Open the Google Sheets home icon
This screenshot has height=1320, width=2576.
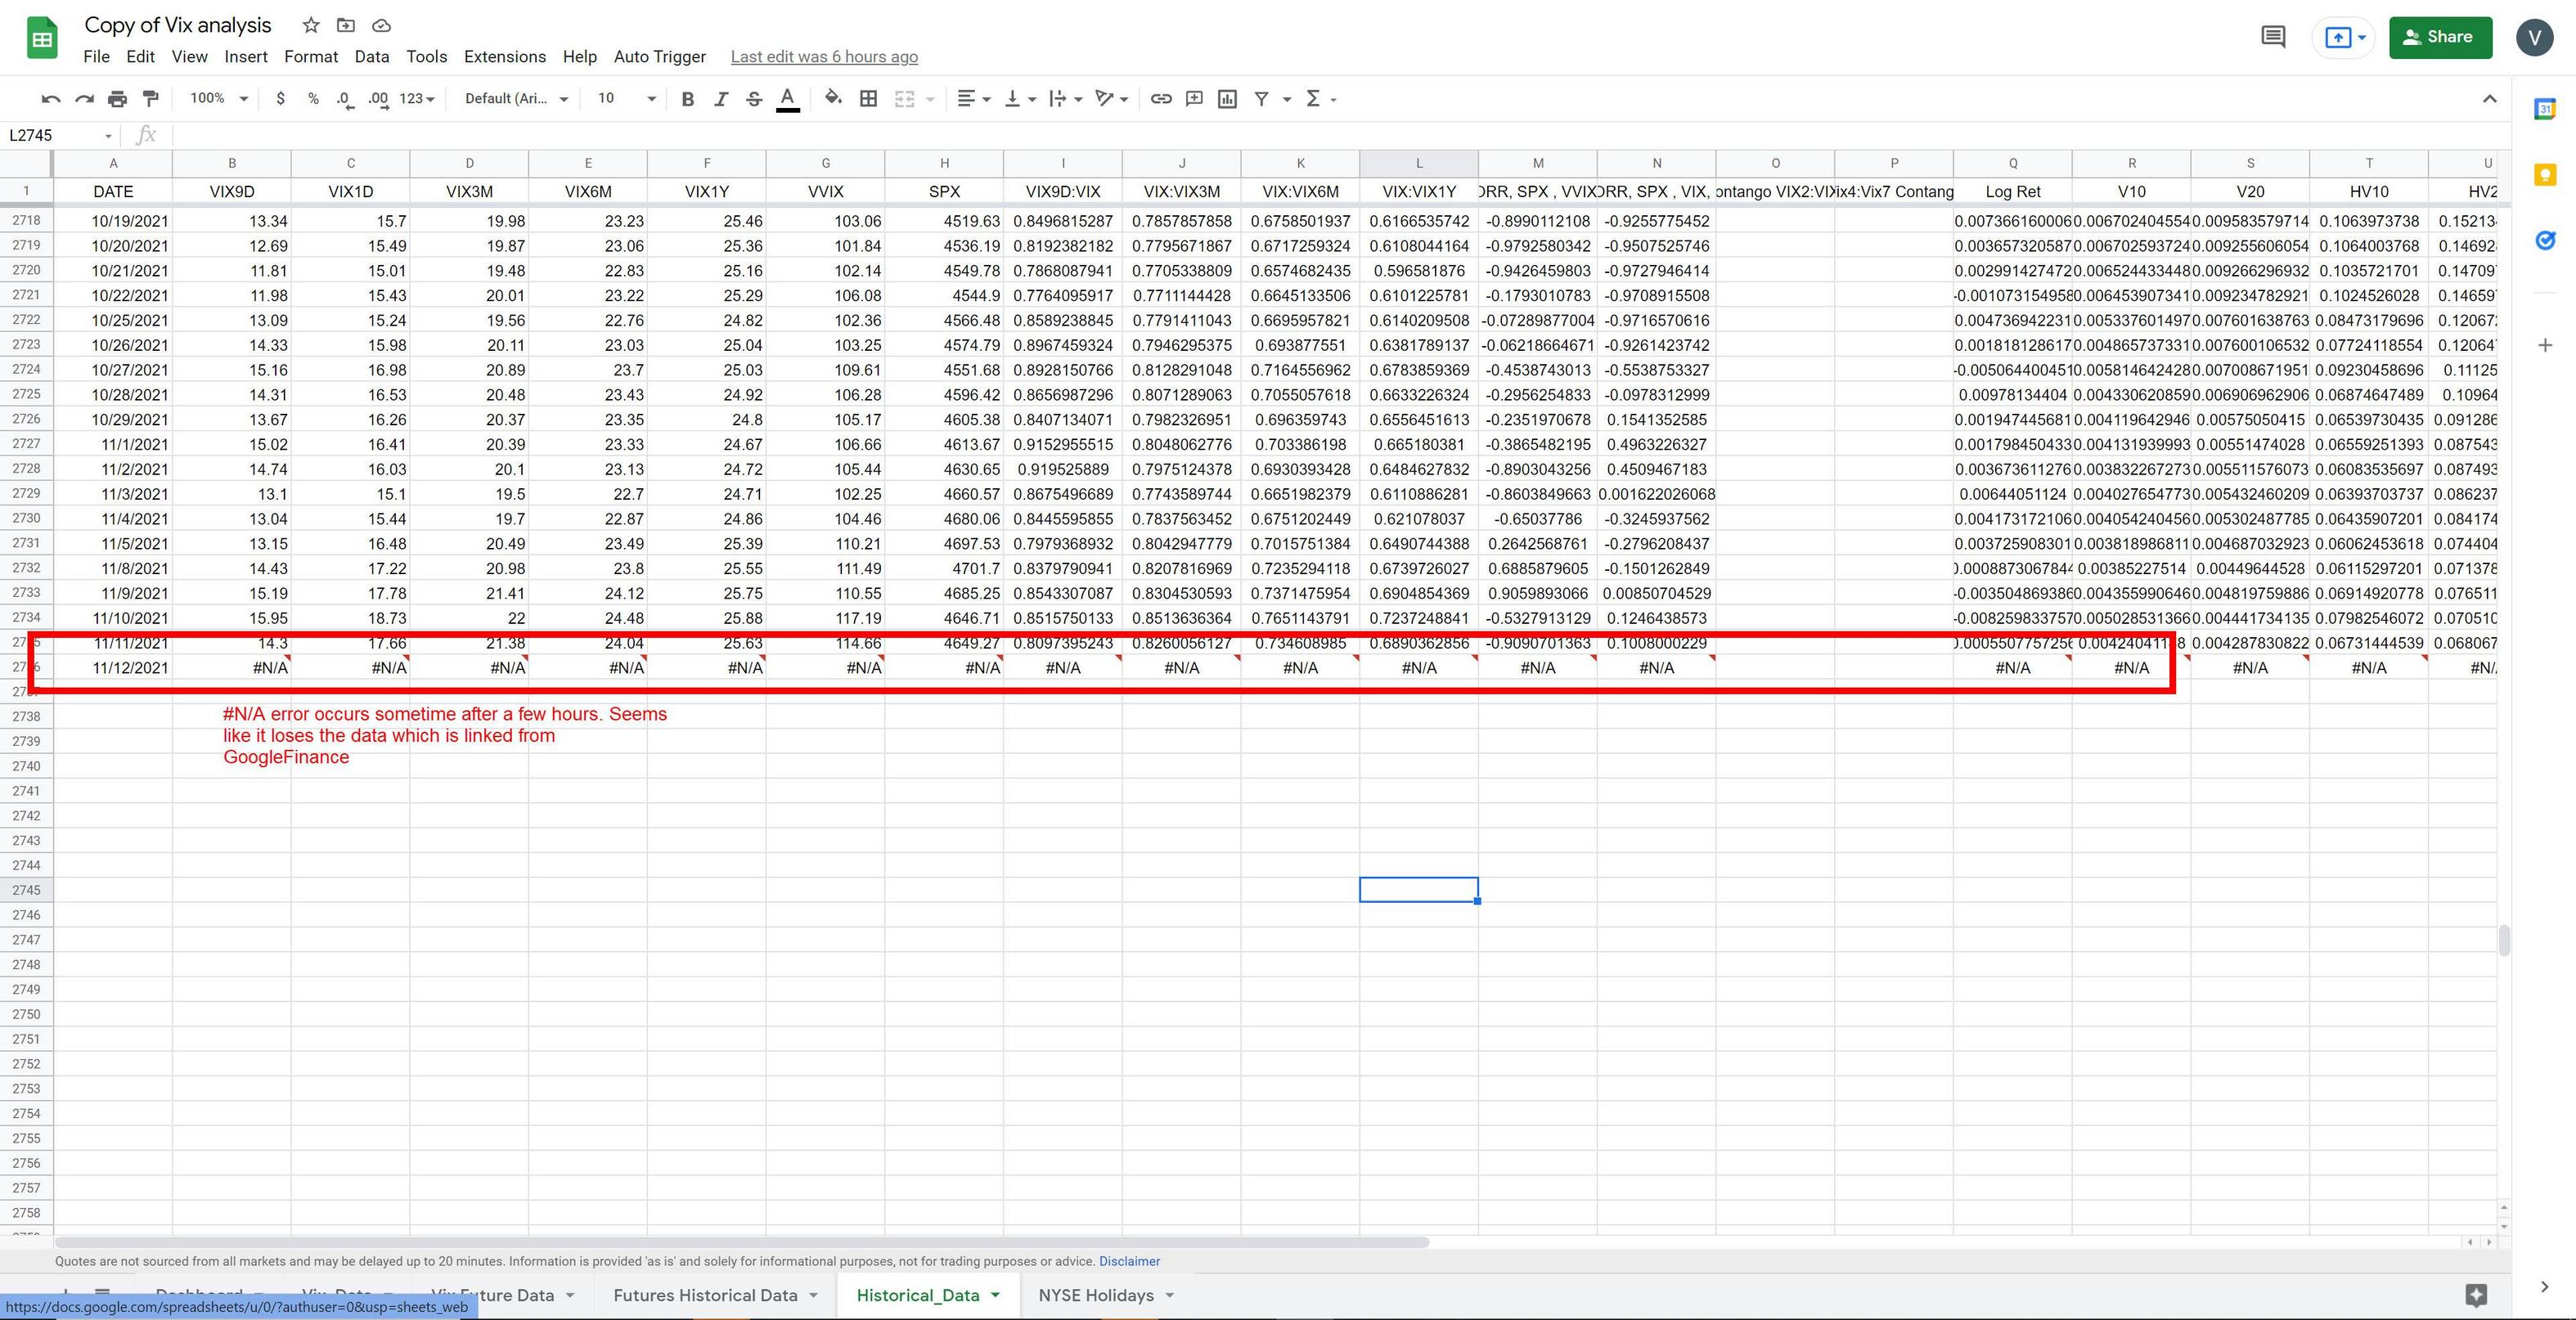pos(41,39)
